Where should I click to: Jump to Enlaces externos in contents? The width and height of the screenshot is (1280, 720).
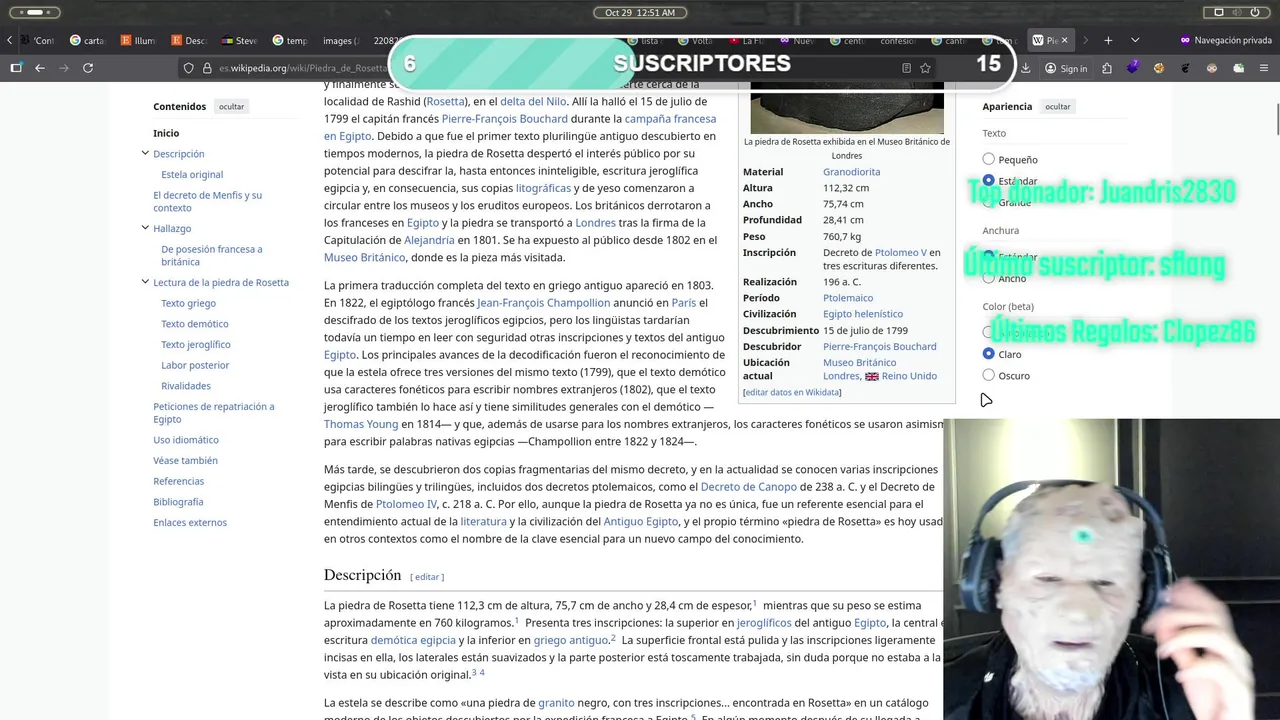(x=190, y=522)
